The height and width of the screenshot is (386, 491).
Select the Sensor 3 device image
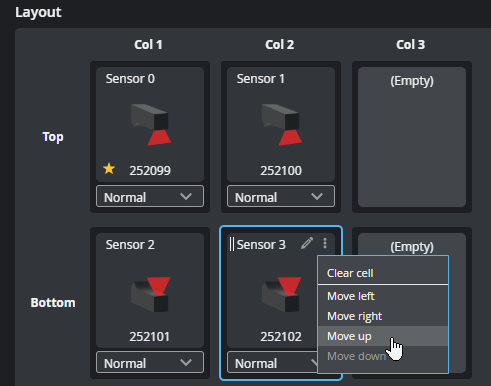(x=281, y=294)
